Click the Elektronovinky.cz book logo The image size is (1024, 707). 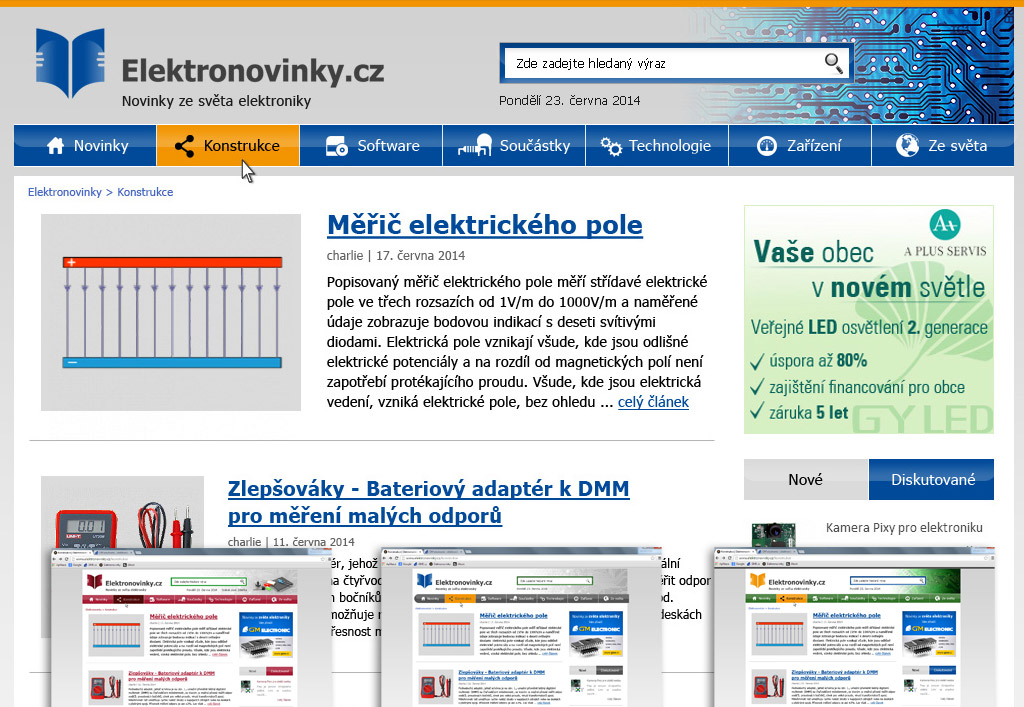(70, 63)
